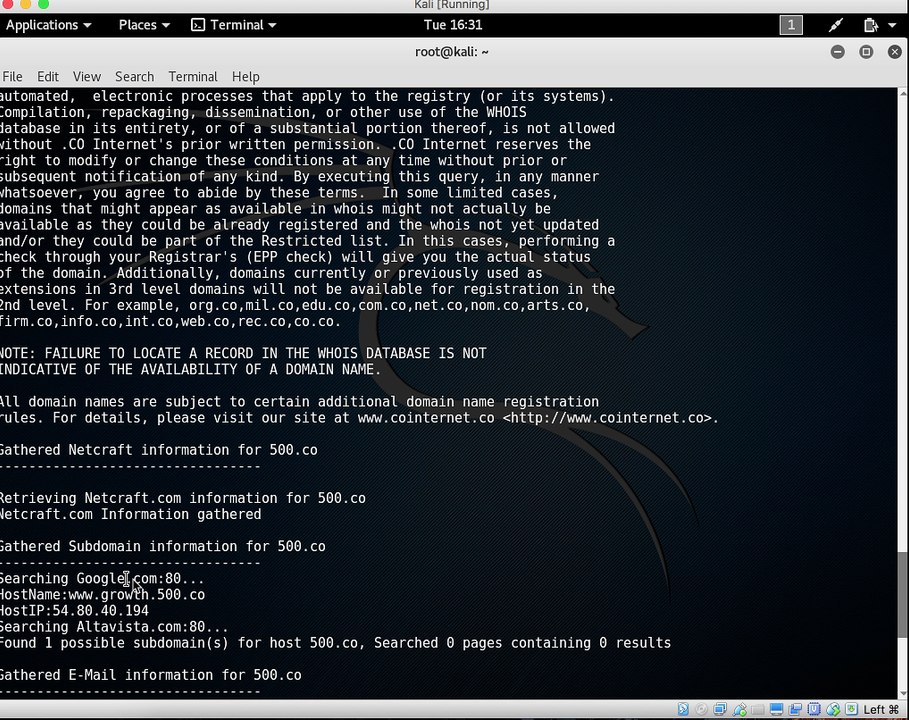Expand the Terminal app menu in panel
909x720 pixels.
pos(234,25)
